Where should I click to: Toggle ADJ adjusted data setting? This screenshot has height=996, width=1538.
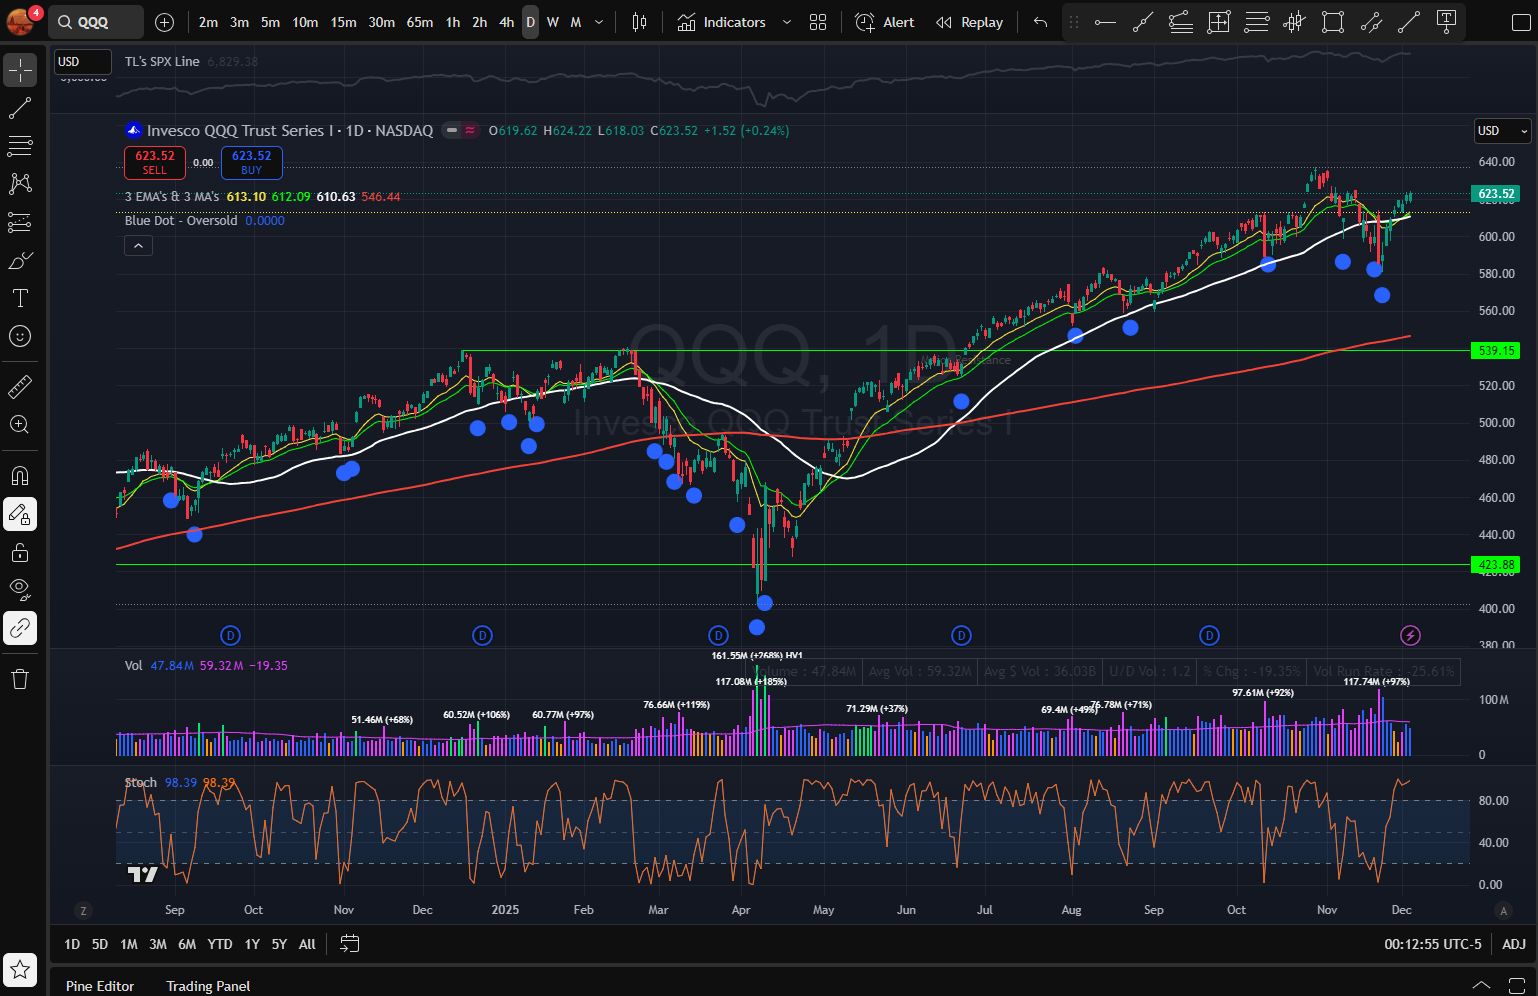(1514, 944)
